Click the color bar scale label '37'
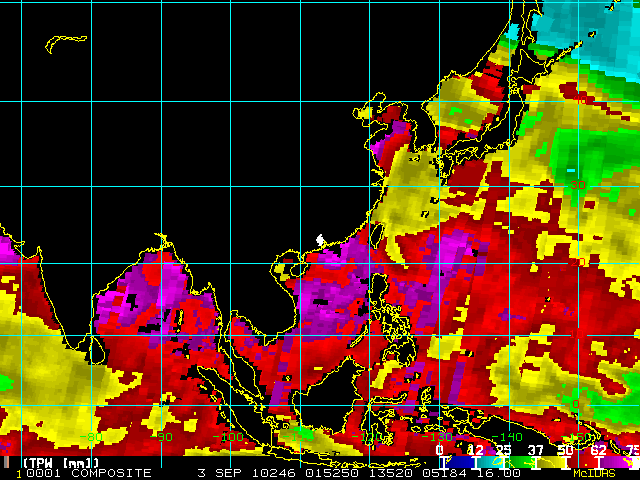This screenshot has width=640, height=480. click(536, 450)
